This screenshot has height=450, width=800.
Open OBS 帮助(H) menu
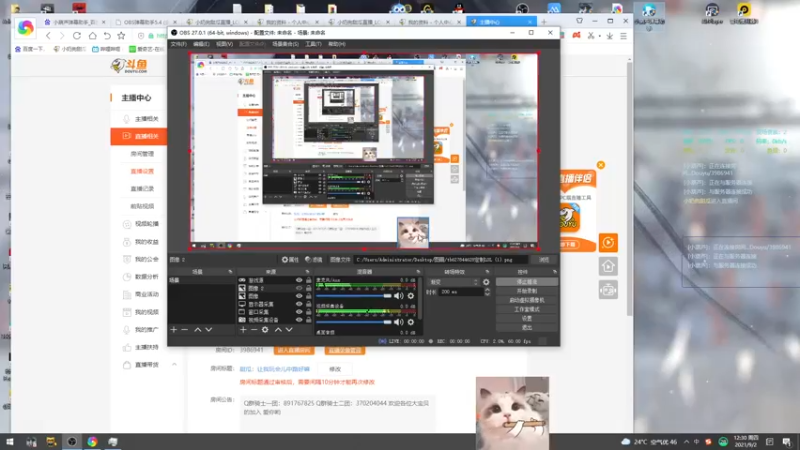[x=337, y=44]
